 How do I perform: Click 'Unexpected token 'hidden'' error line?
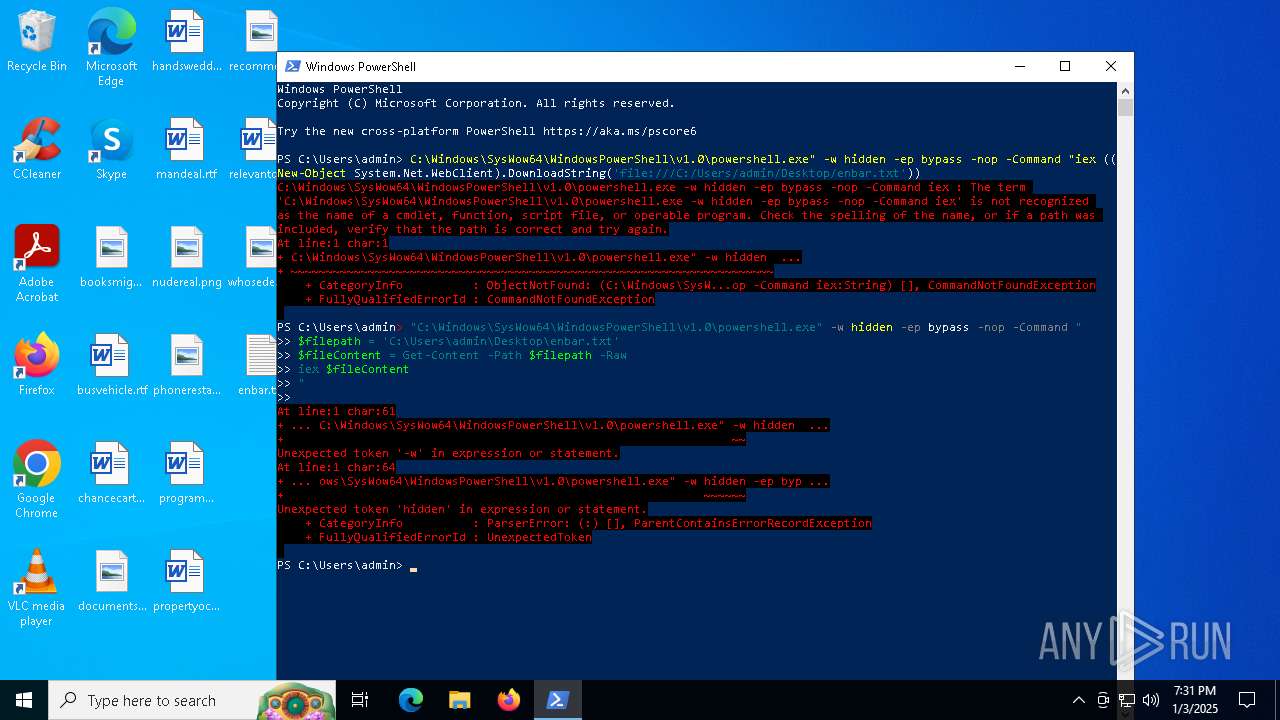click(x=462, y=509)
